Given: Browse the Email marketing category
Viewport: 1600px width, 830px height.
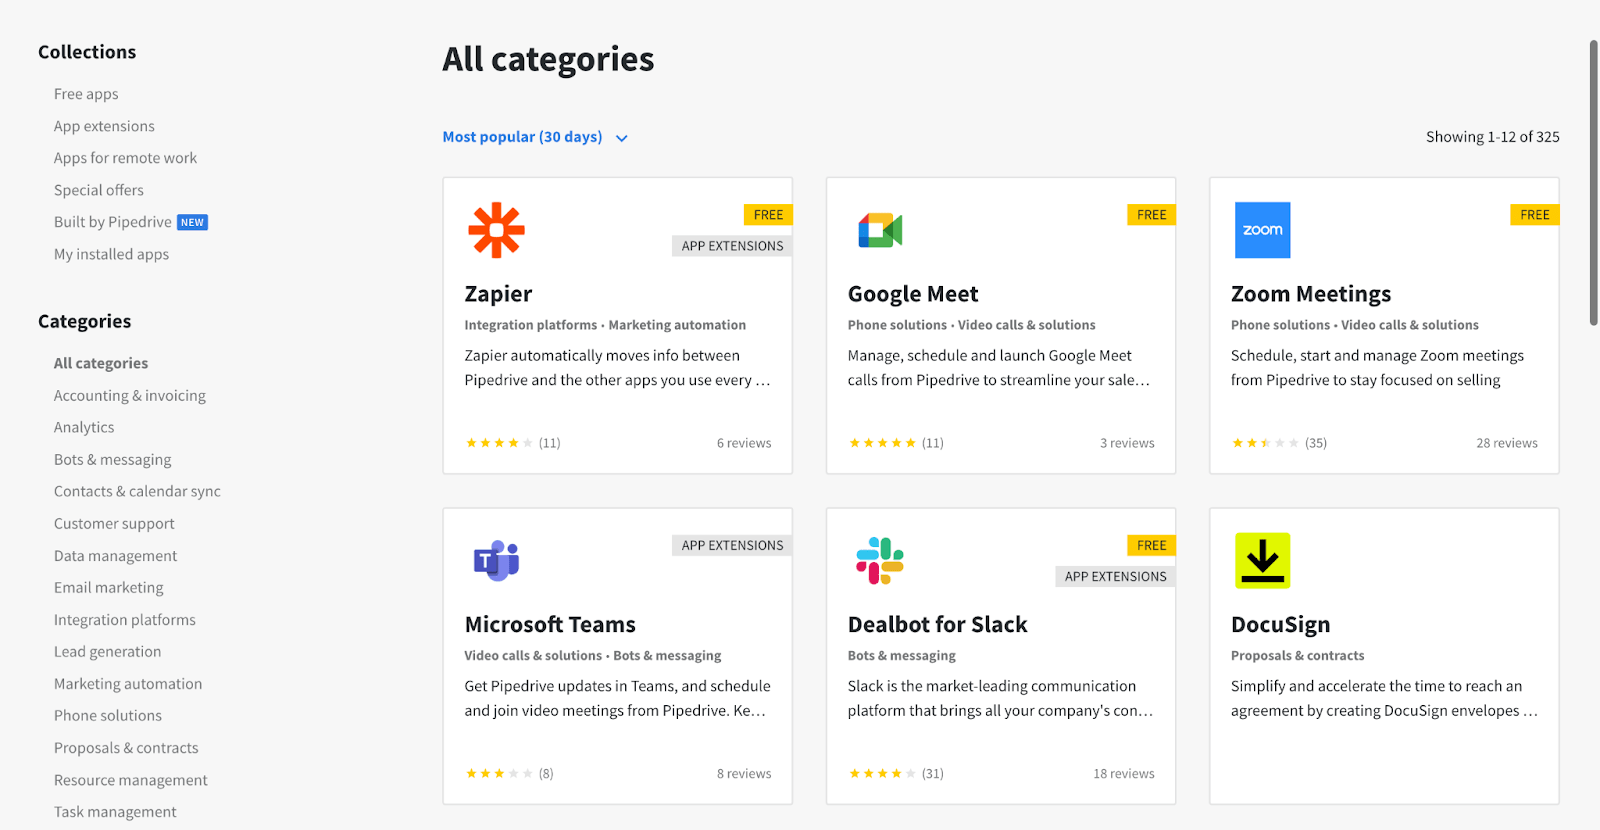Looking at the screenshot, I should tap(108, 587).
